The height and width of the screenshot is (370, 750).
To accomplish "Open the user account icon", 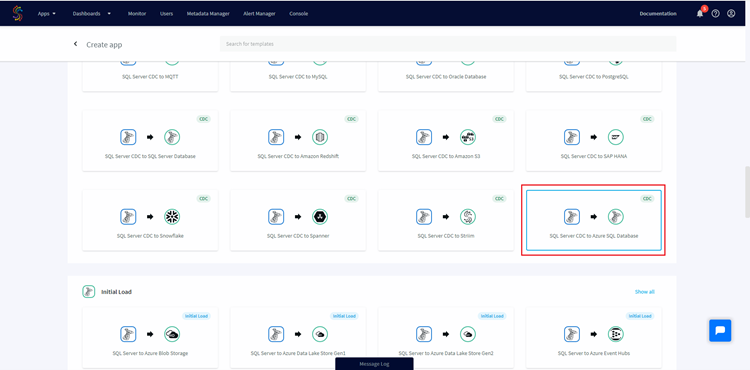I will click(x=731, y=13).
